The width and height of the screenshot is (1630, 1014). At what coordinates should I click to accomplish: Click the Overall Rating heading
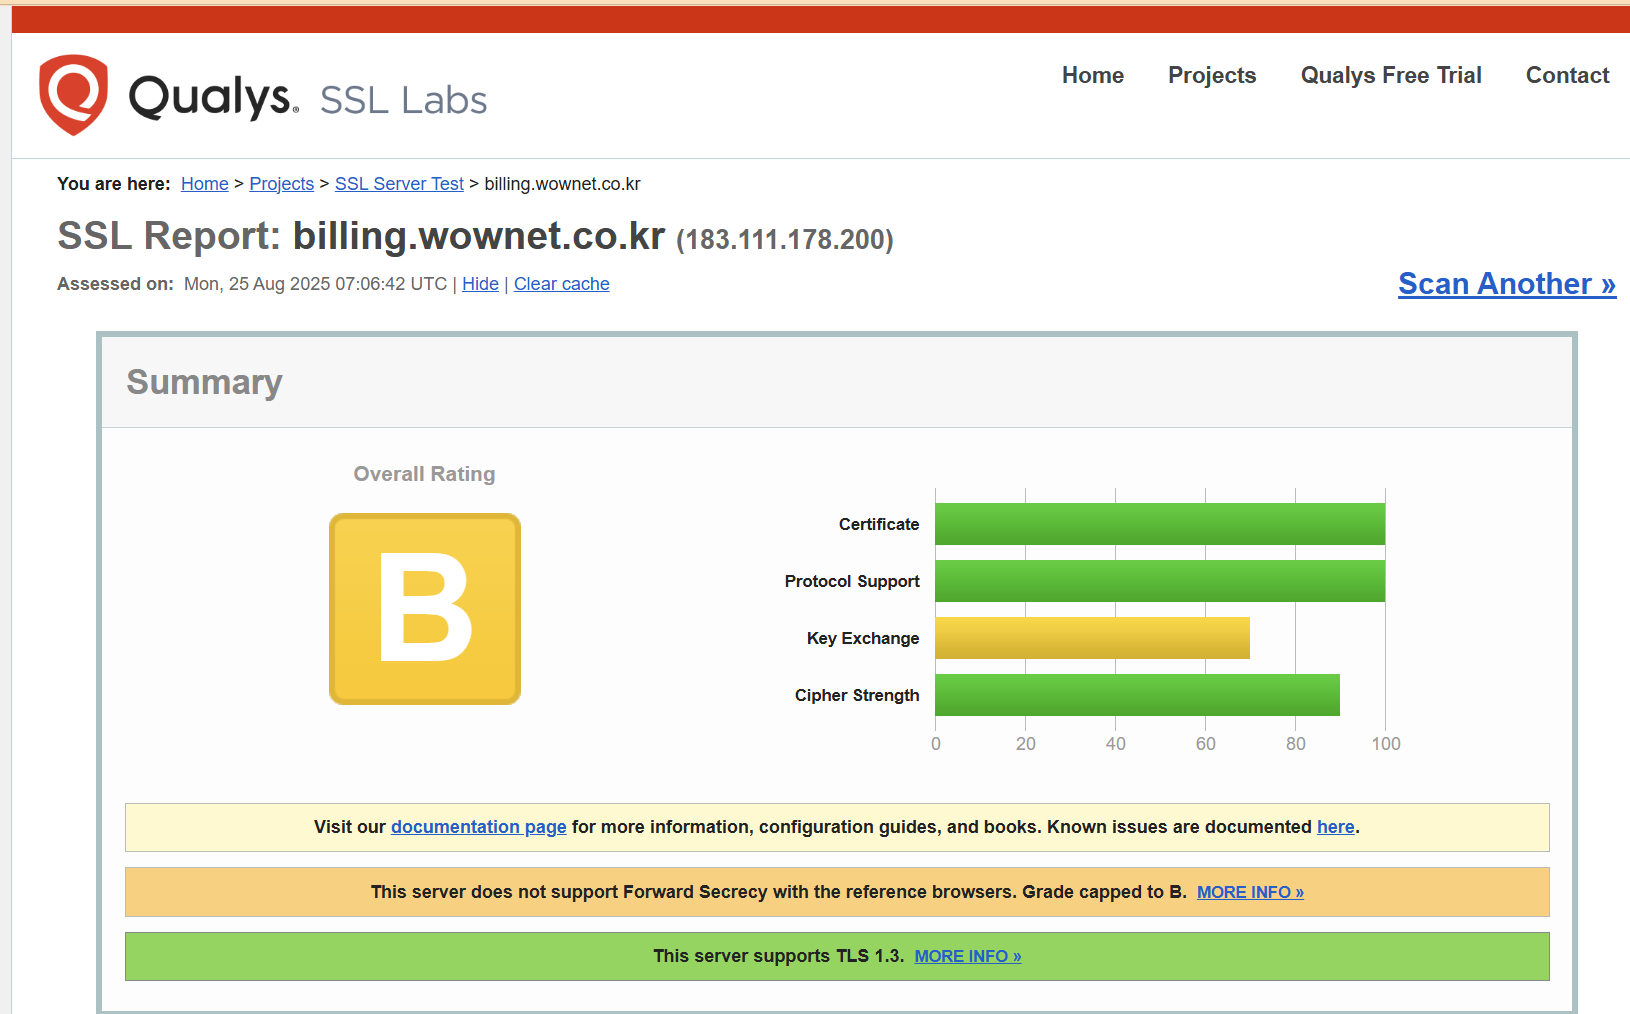(424, 474)
